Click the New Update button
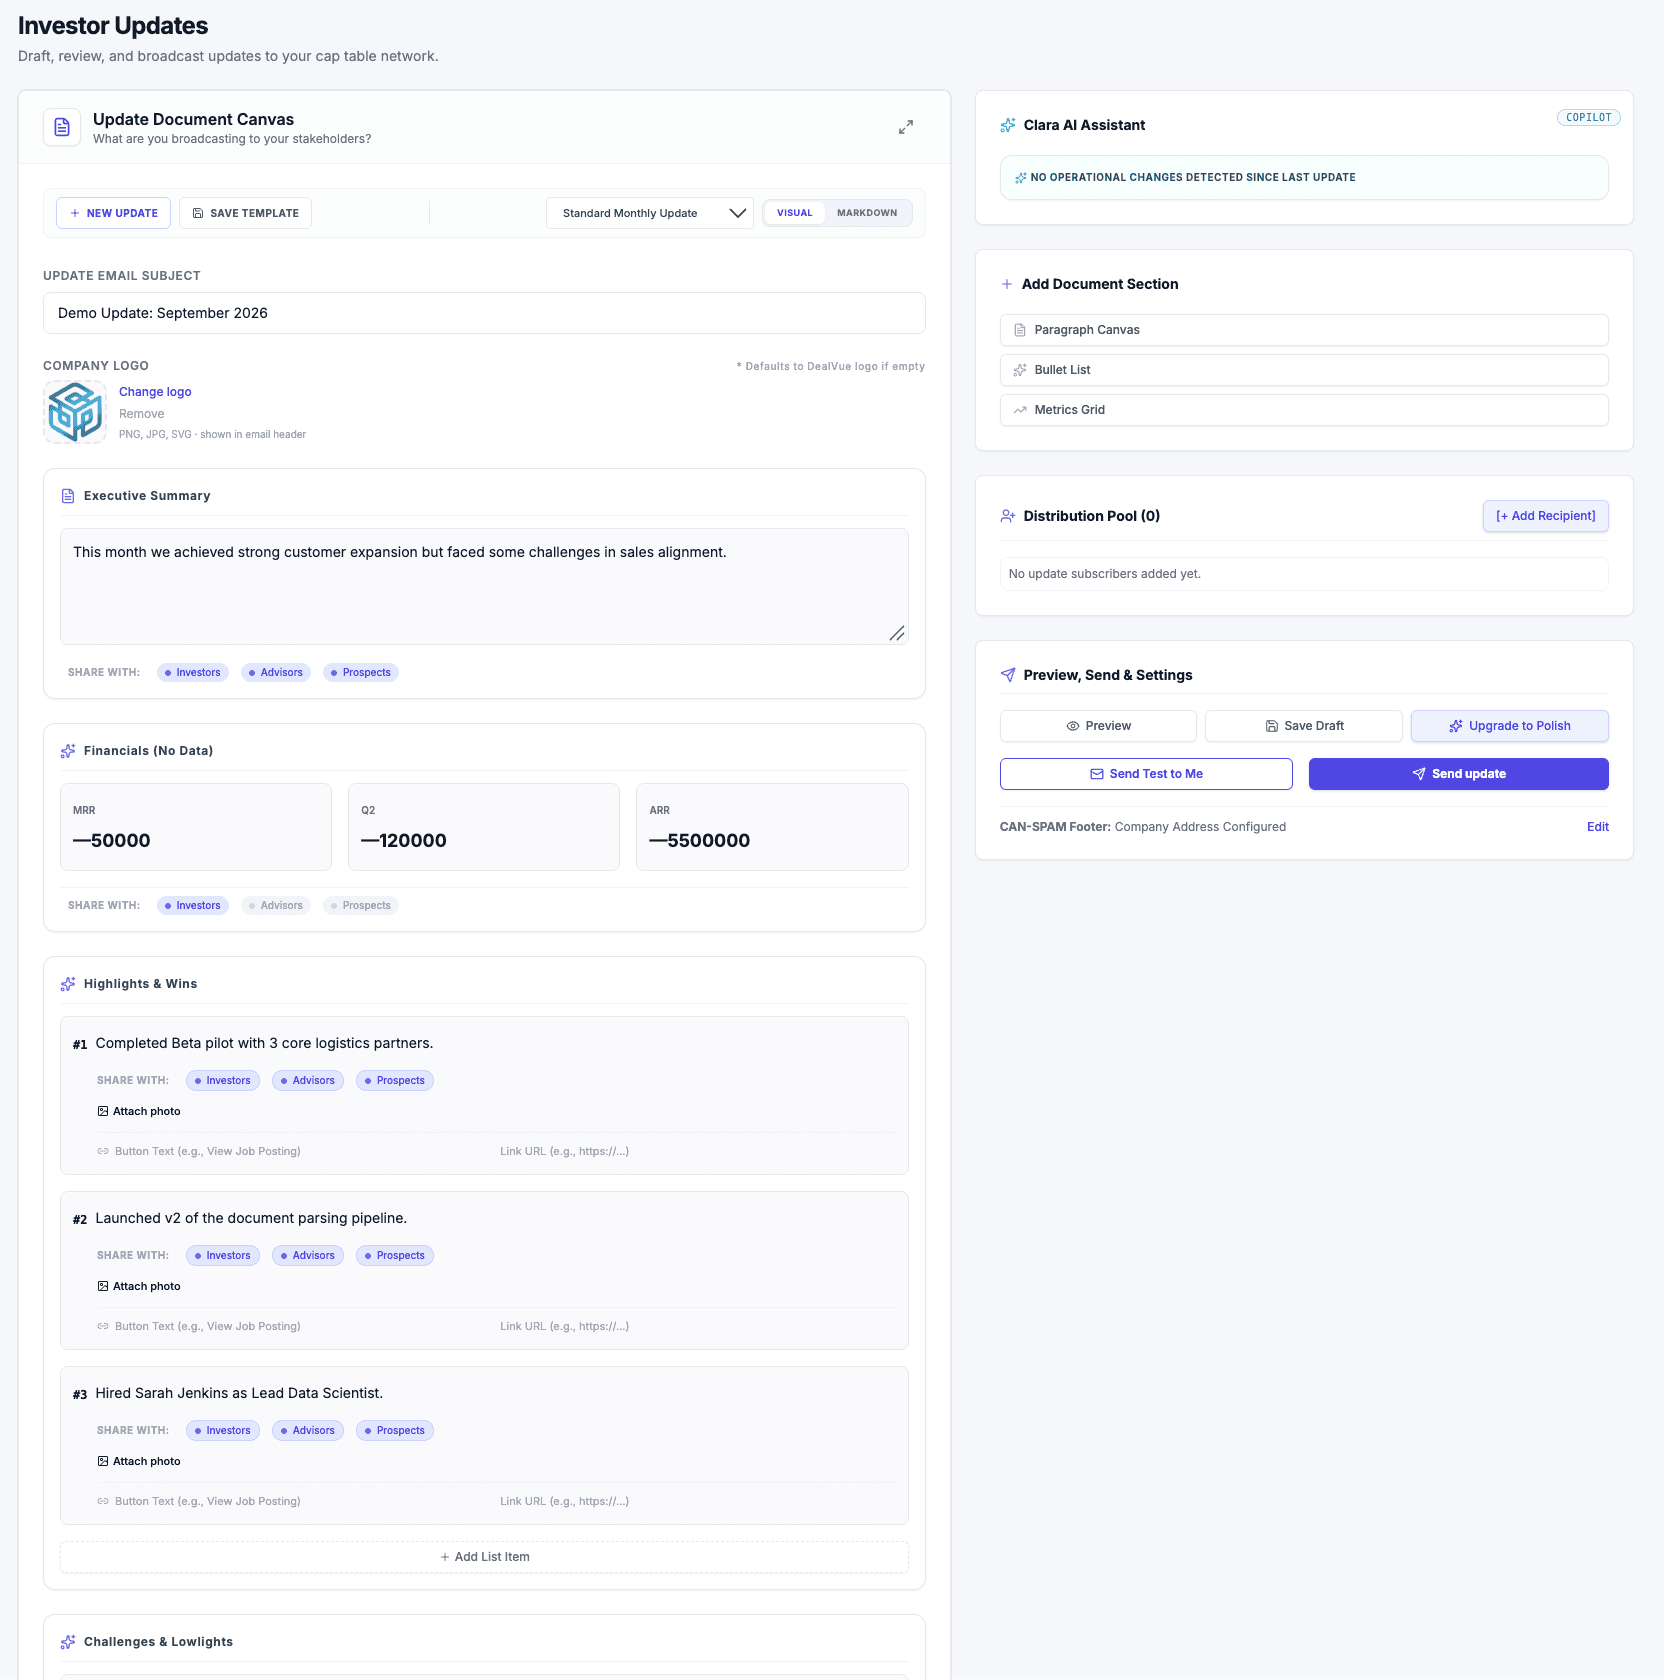Image resolution: width=1664 pixels, height=1680 pixels. [114, 213]
